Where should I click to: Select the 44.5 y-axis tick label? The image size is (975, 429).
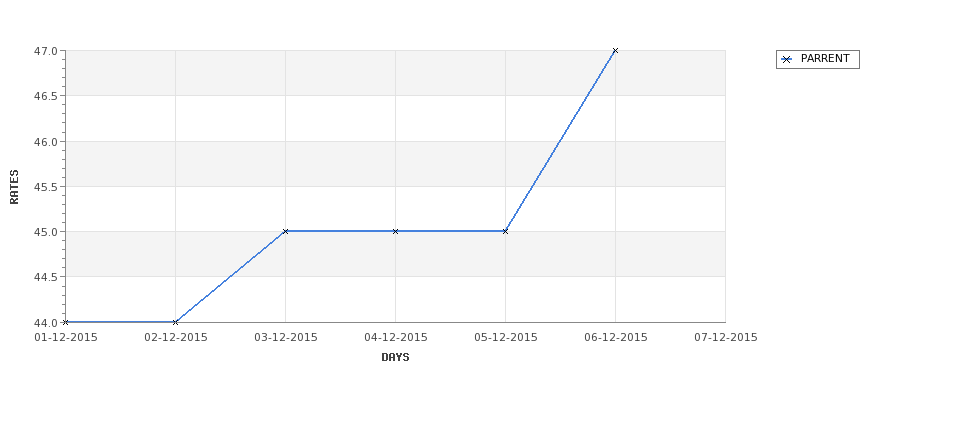click(45, 277)
